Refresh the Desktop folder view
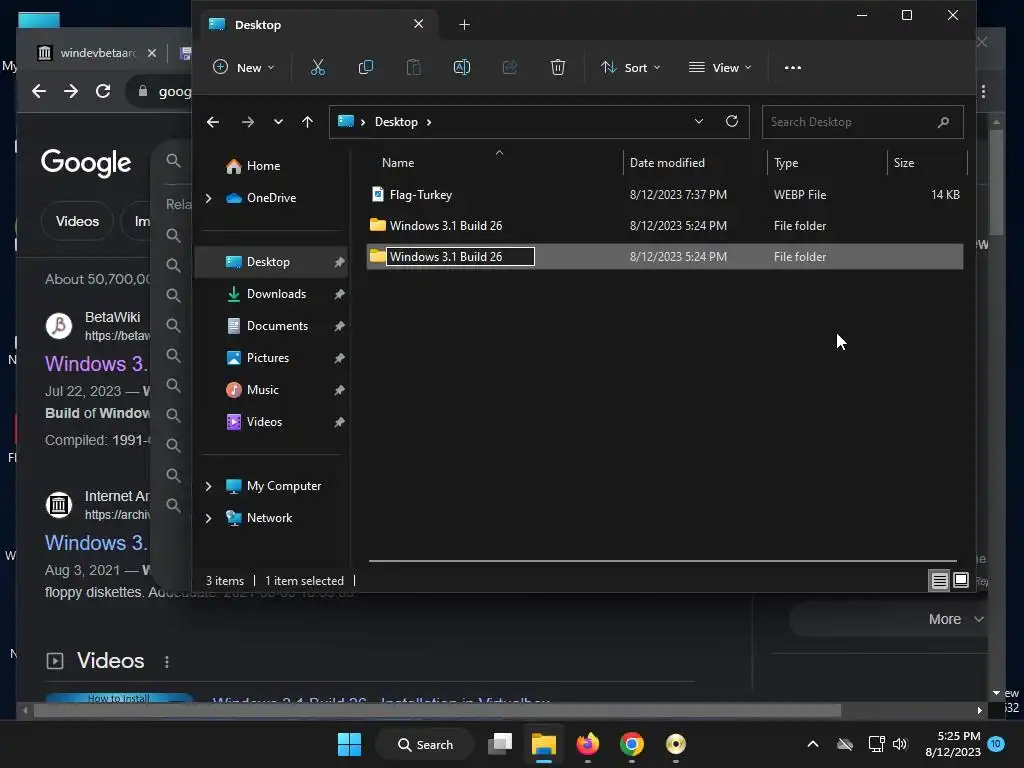 732,121
